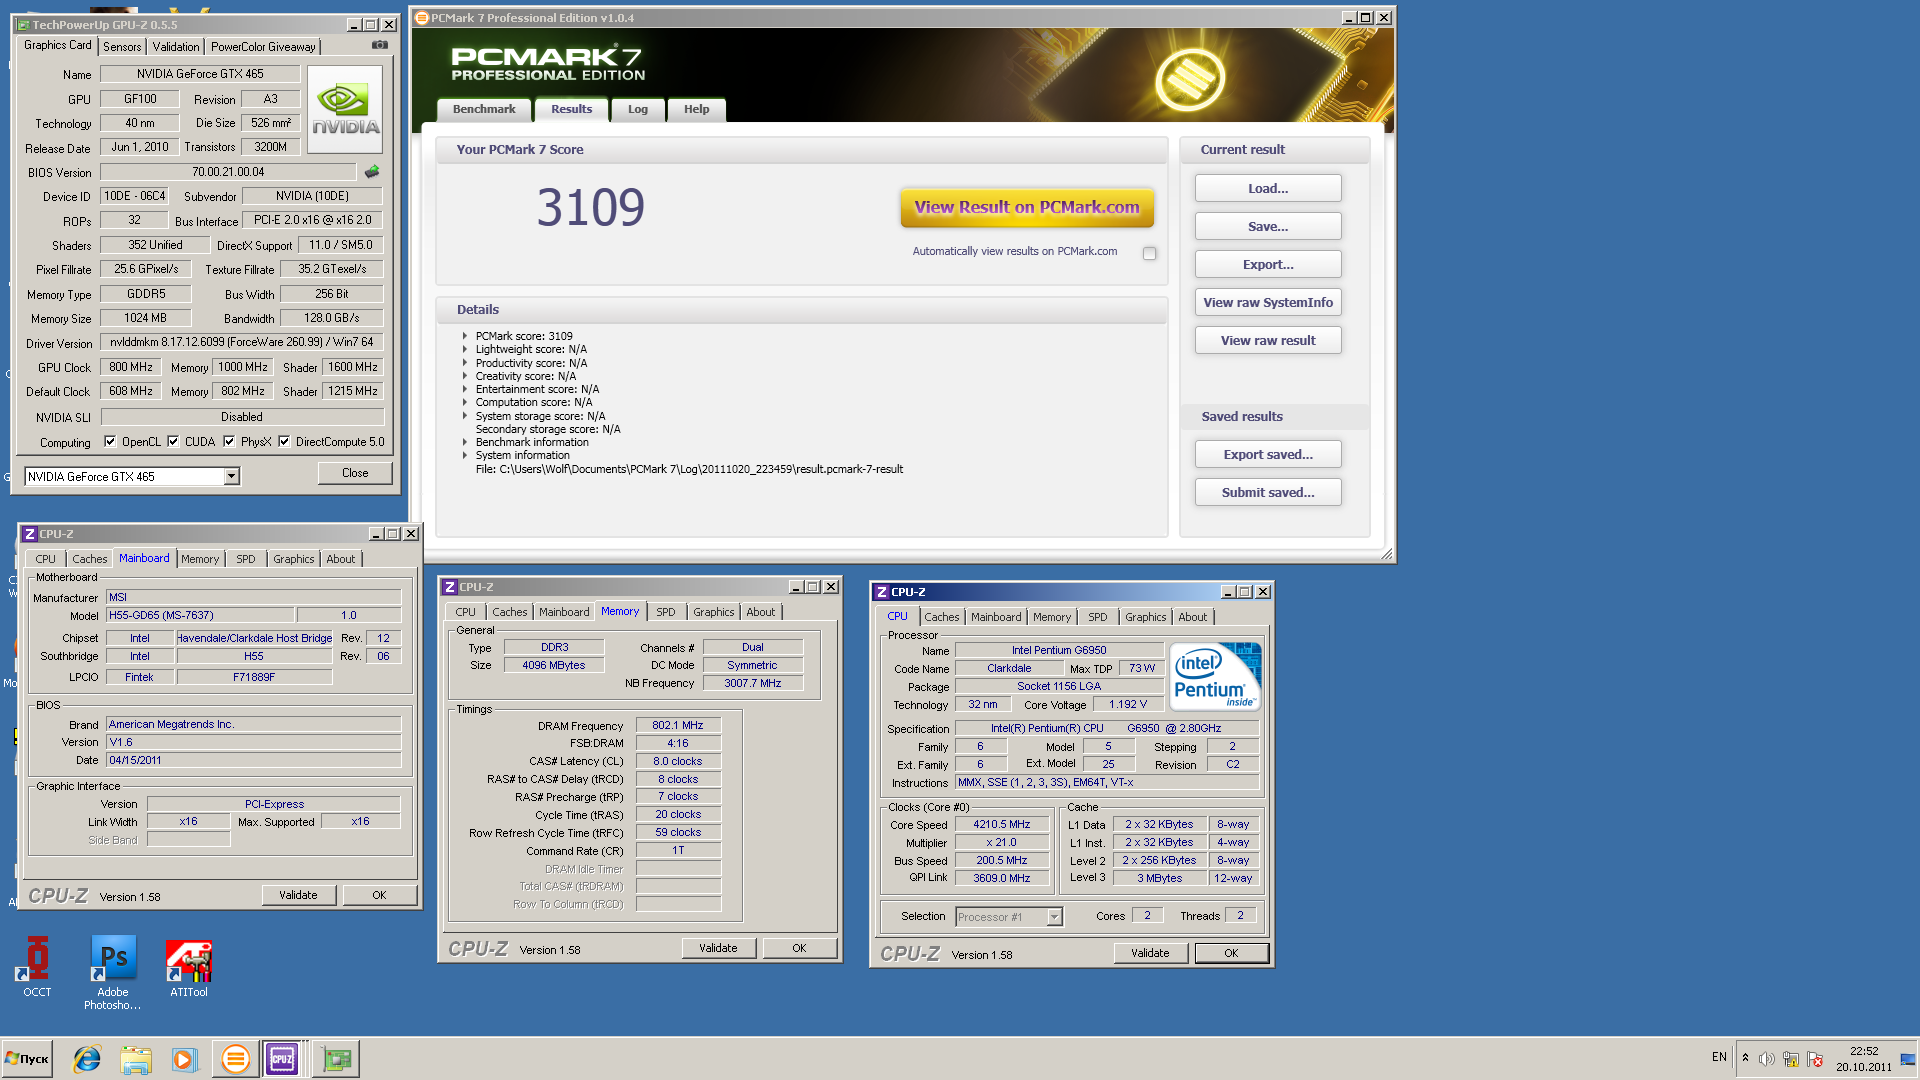Click the GPU-Z screenshot camera icon

(x=380, y=45)
